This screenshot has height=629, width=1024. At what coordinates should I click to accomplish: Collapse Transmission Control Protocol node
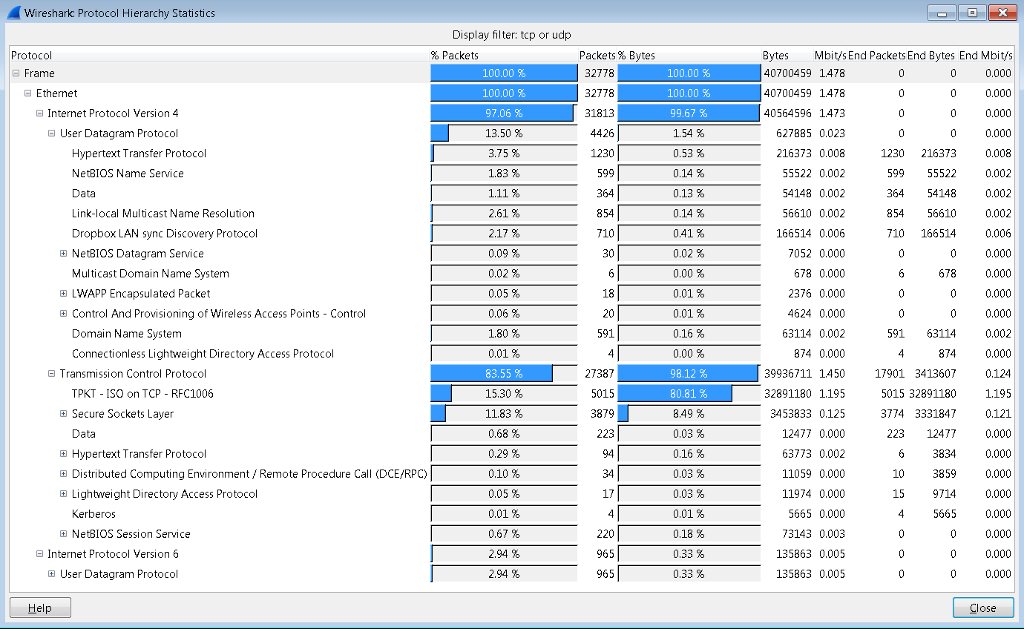point(51,374)
